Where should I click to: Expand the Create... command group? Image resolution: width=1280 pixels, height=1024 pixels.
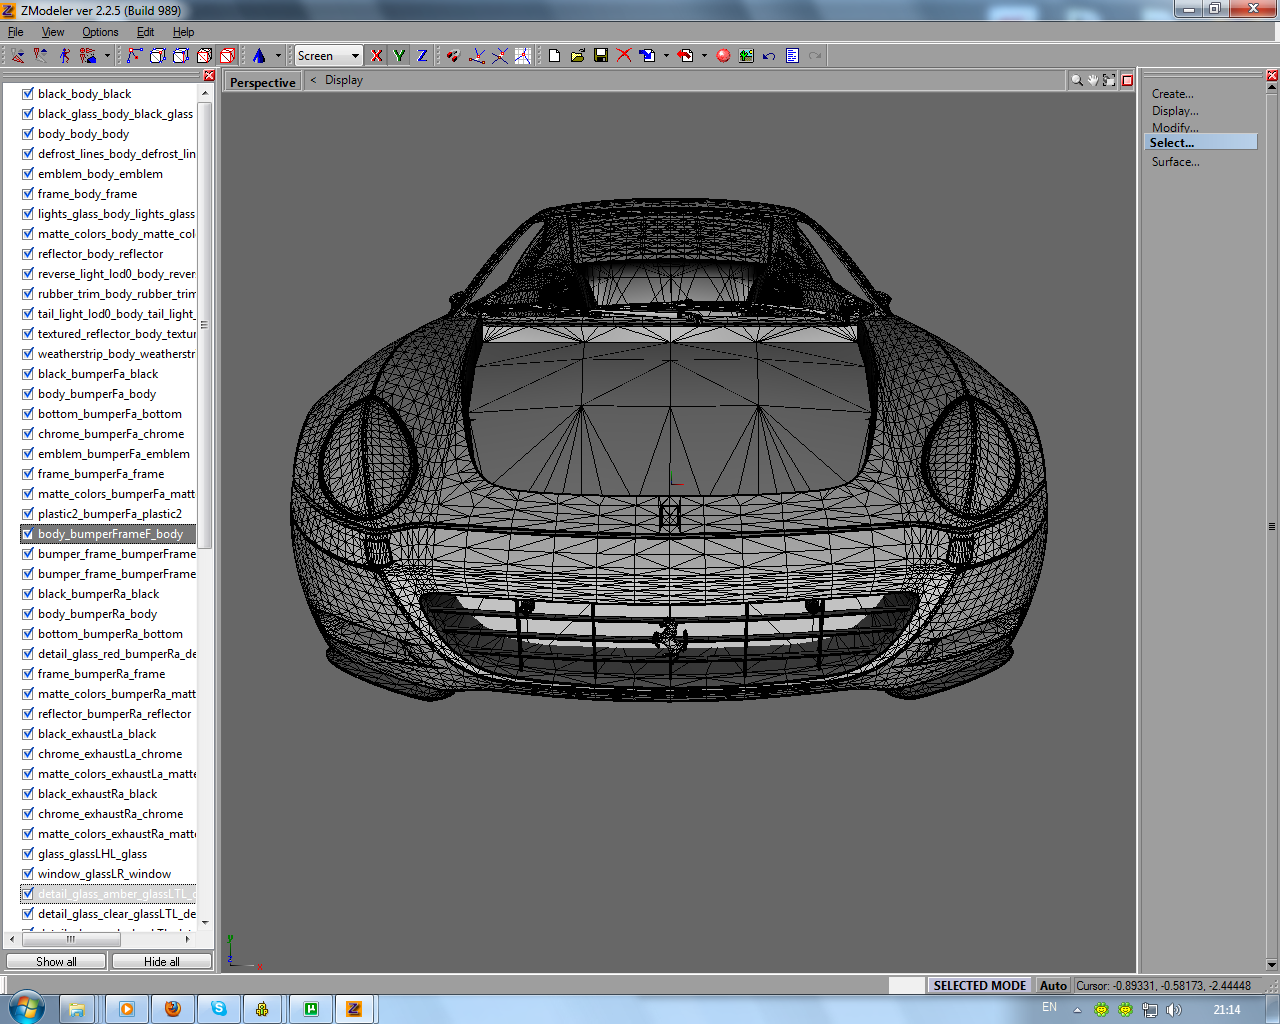pos(1172,94)
